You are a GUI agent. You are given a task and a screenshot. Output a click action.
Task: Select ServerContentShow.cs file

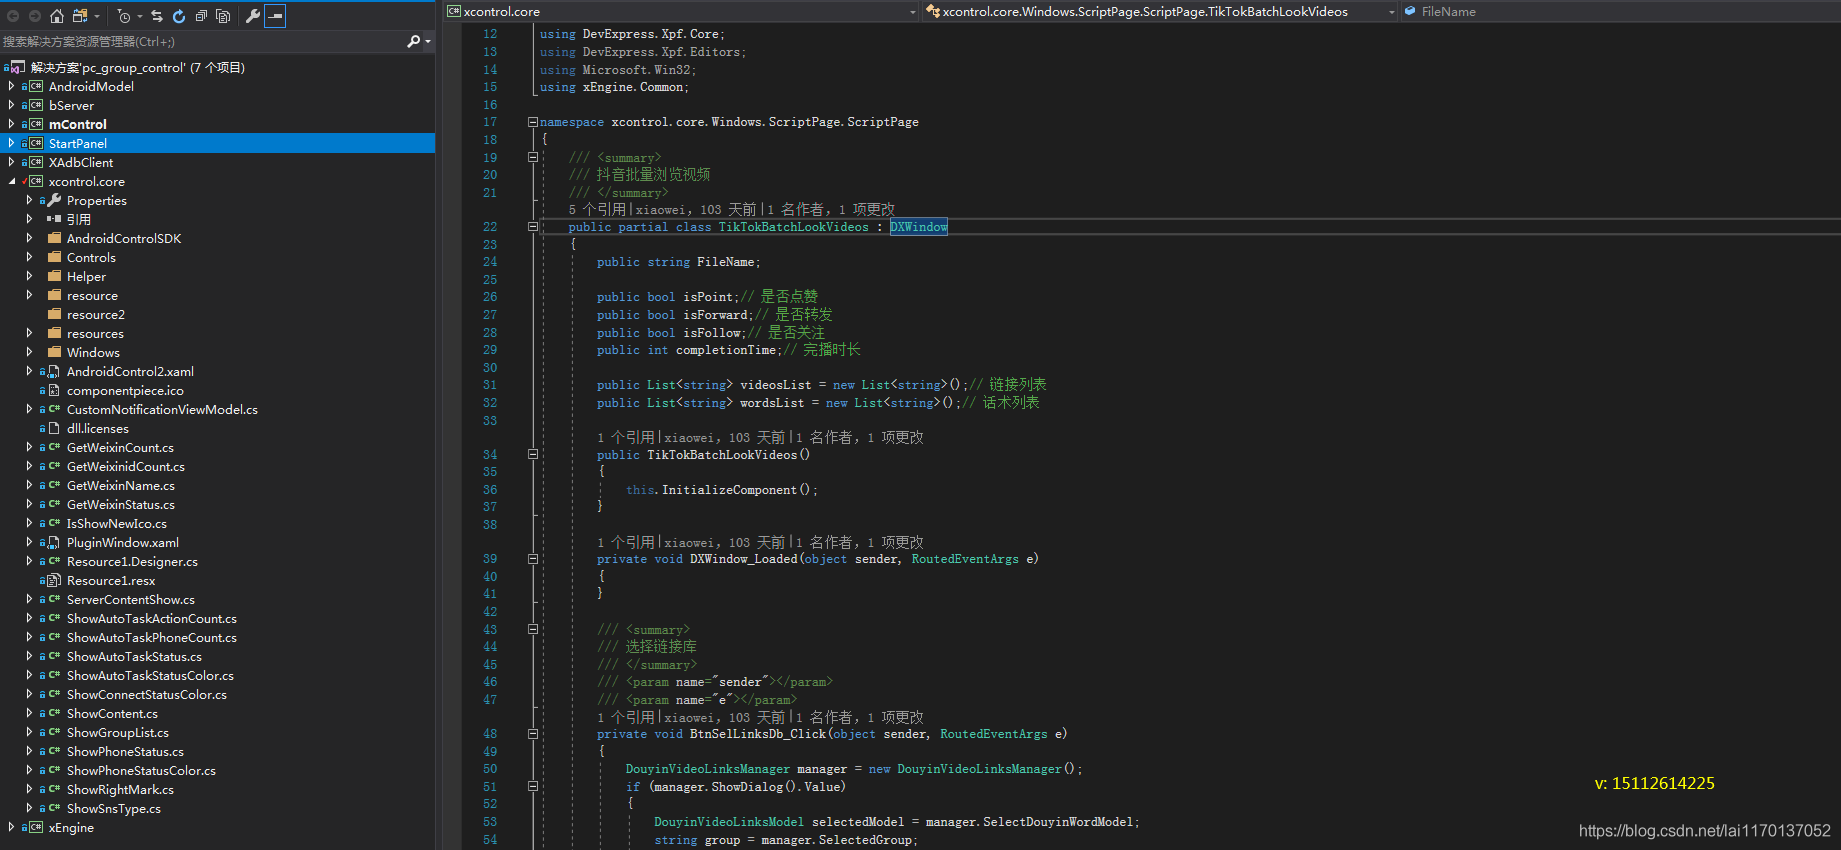click(x=131, y=599)
